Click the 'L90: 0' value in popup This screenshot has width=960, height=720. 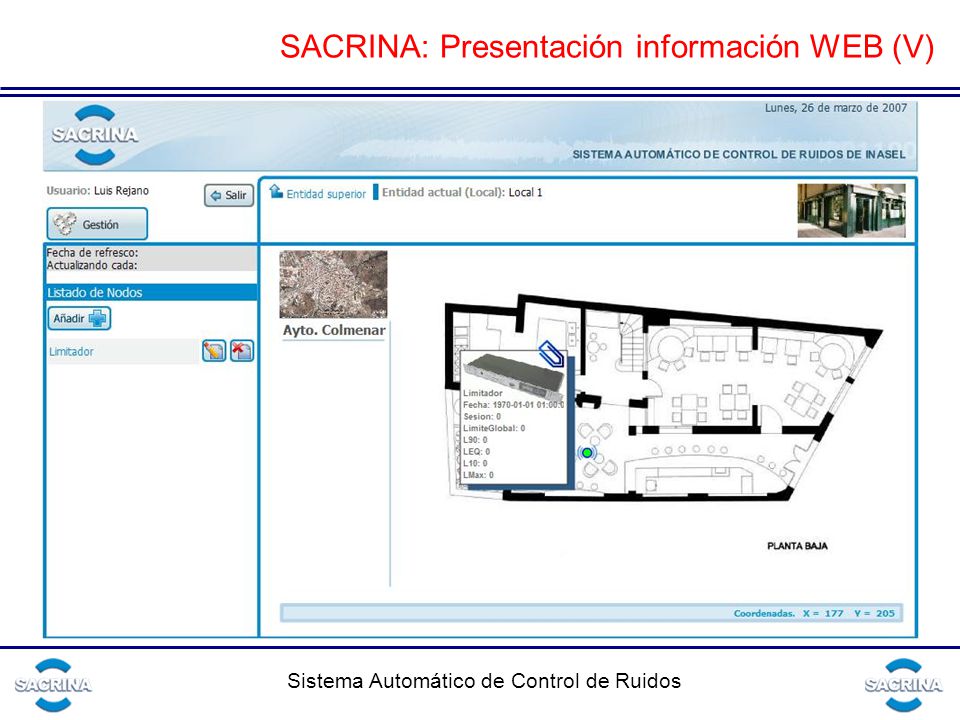pos(475,440)
